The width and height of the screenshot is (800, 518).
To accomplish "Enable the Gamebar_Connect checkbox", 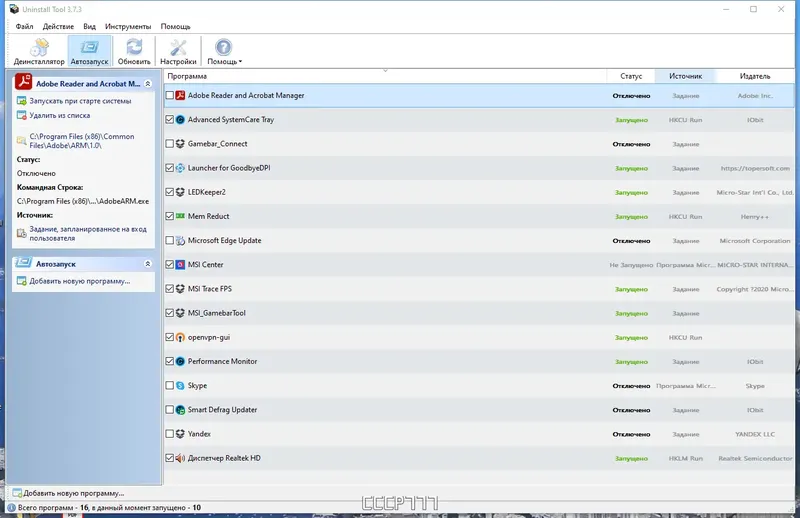I will pyautogui.click(x=170, y=144).
